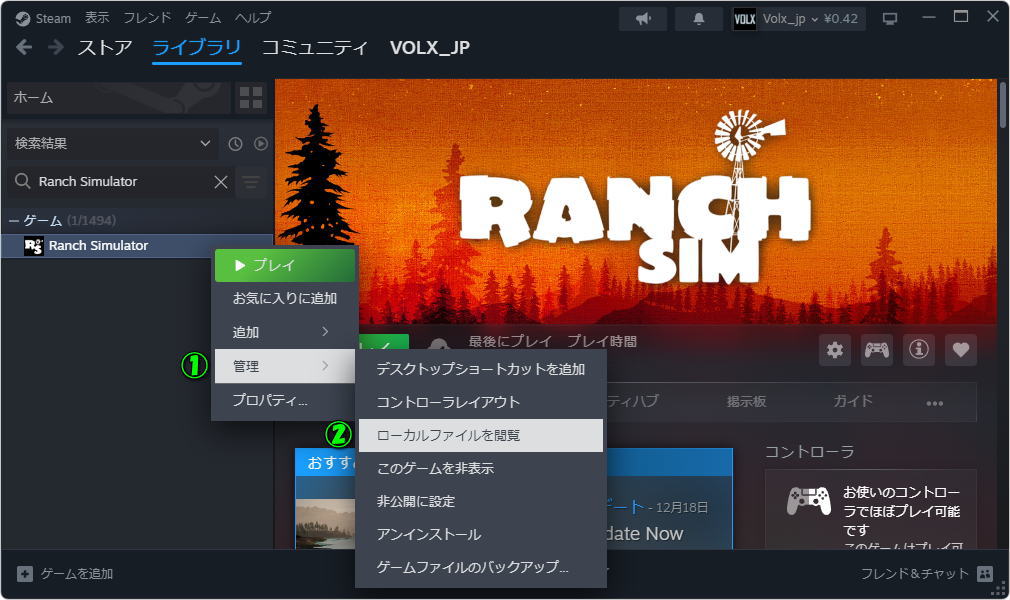Click the announcements megaphone icon

(642, 19)
